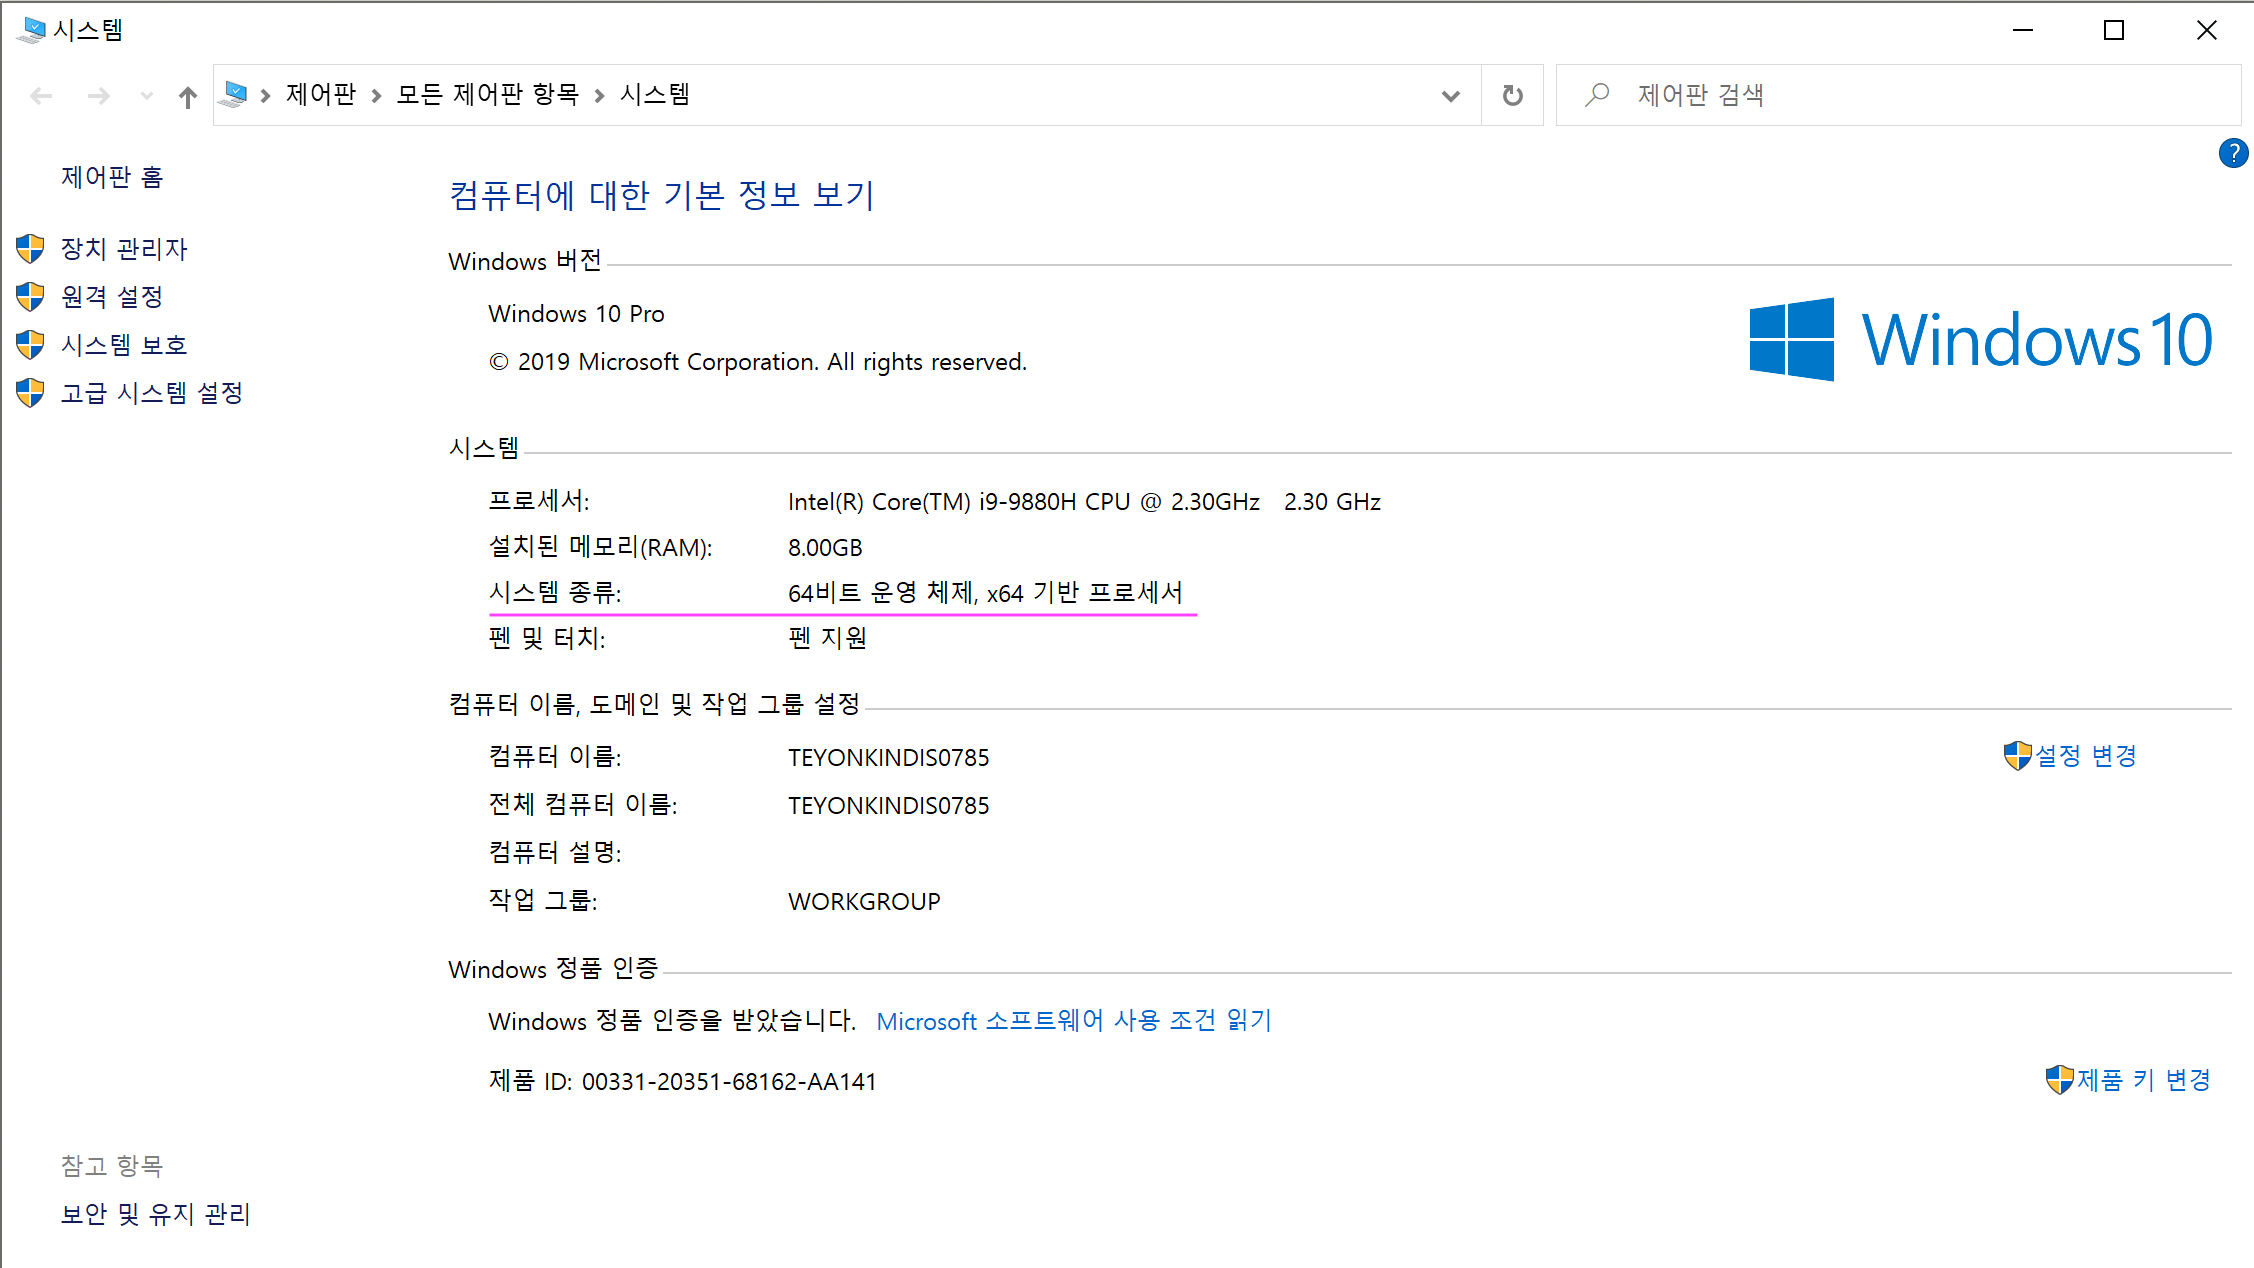Close the 시스템 window
Image resolution: width=2254 pixels, height=1268 pixels.
(x=2206, y=30)
